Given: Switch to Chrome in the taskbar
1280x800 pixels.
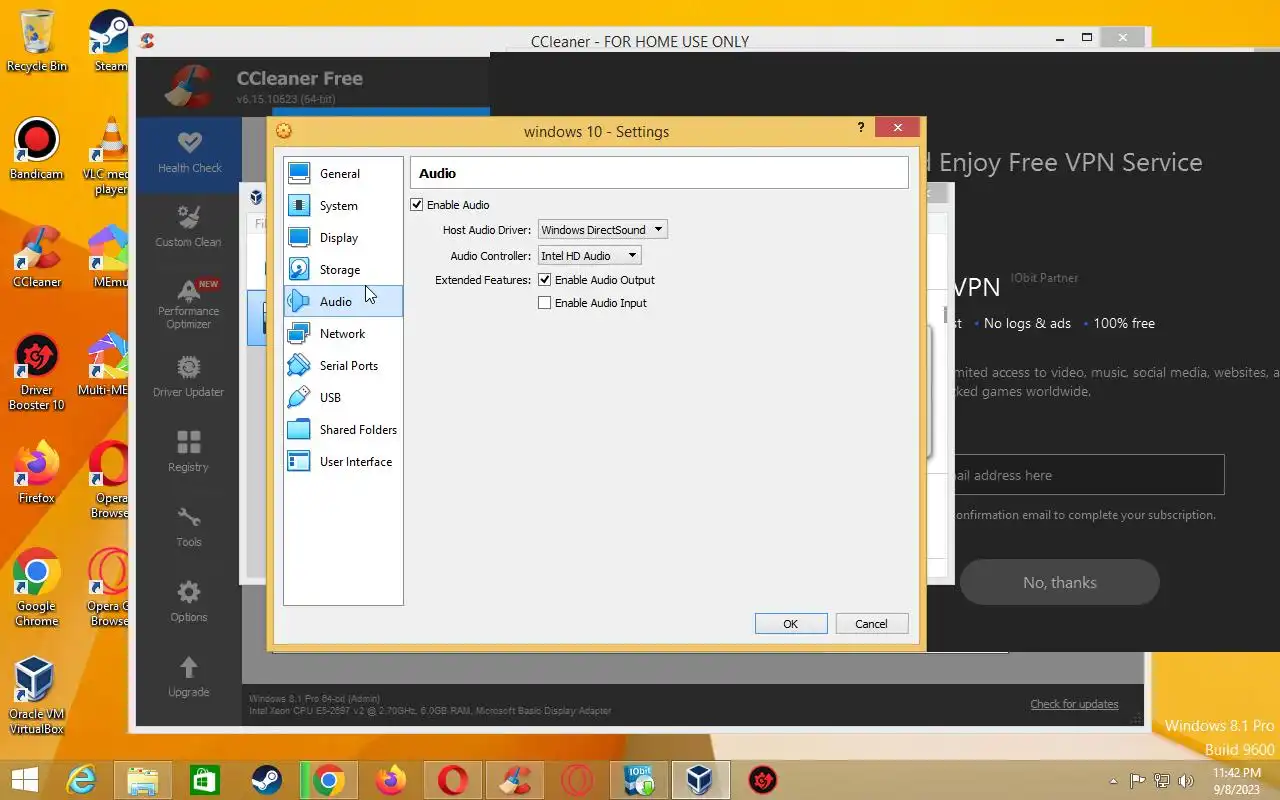Looking at the screenshot, I should pos(328,780).
